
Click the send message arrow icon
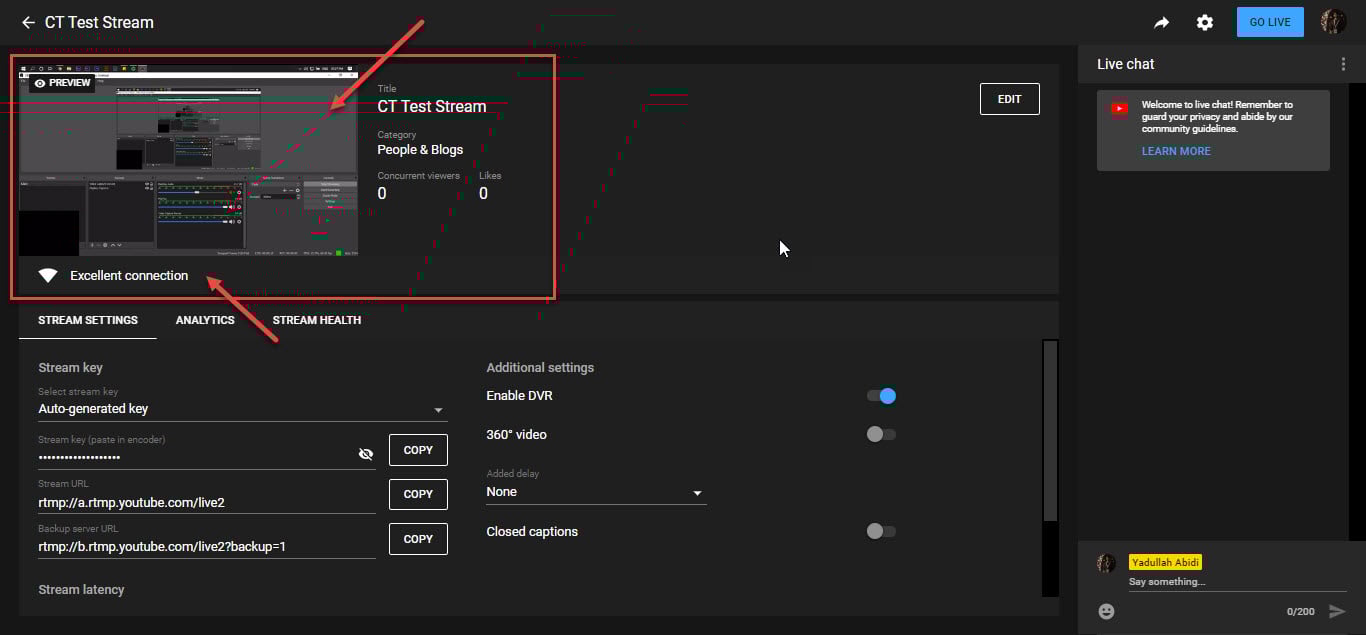point(1337,611)
